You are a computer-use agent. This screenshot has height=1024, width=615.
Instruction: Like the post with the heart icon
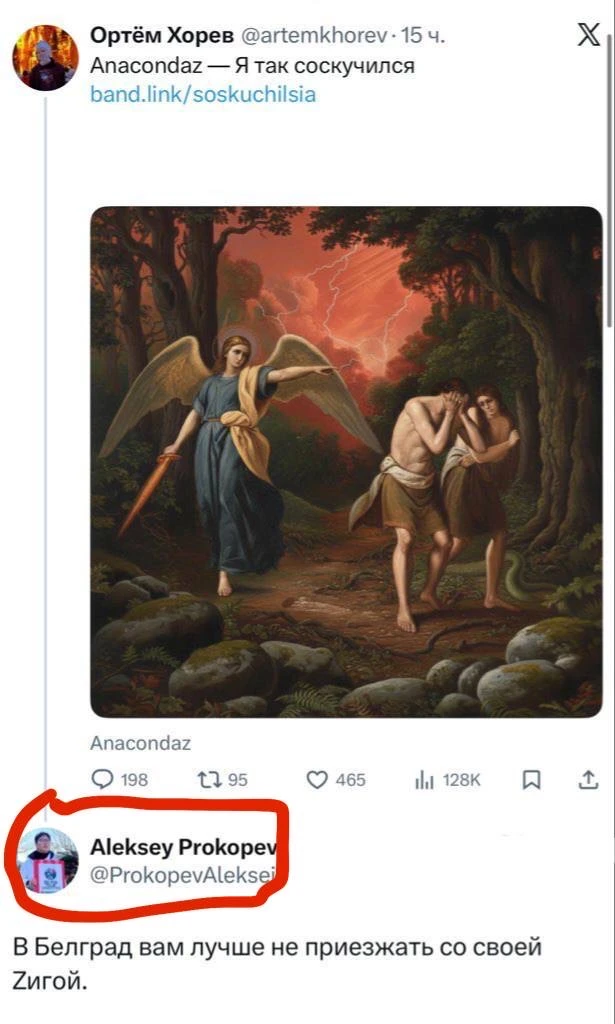tap(317, 780)
